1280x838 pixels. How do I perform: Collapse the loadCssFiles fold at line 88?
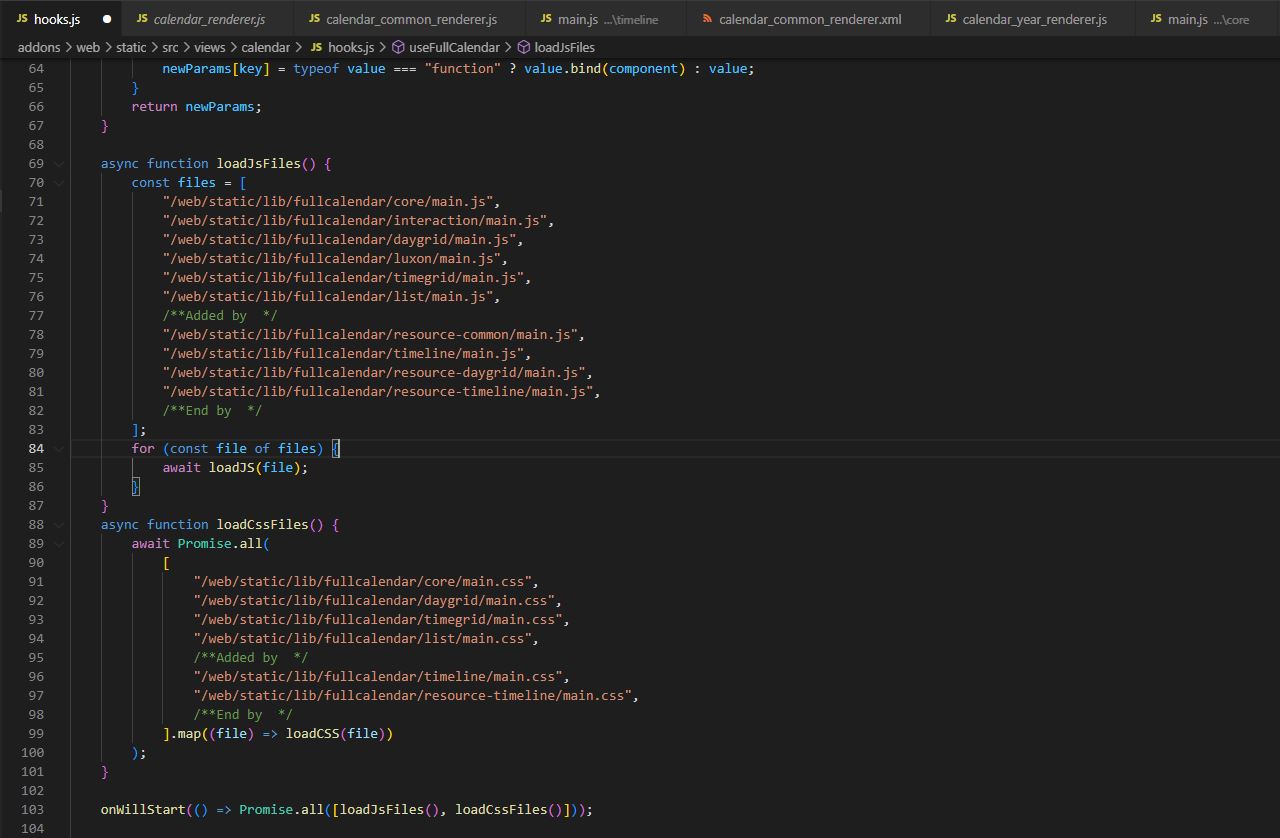[57, 524]
